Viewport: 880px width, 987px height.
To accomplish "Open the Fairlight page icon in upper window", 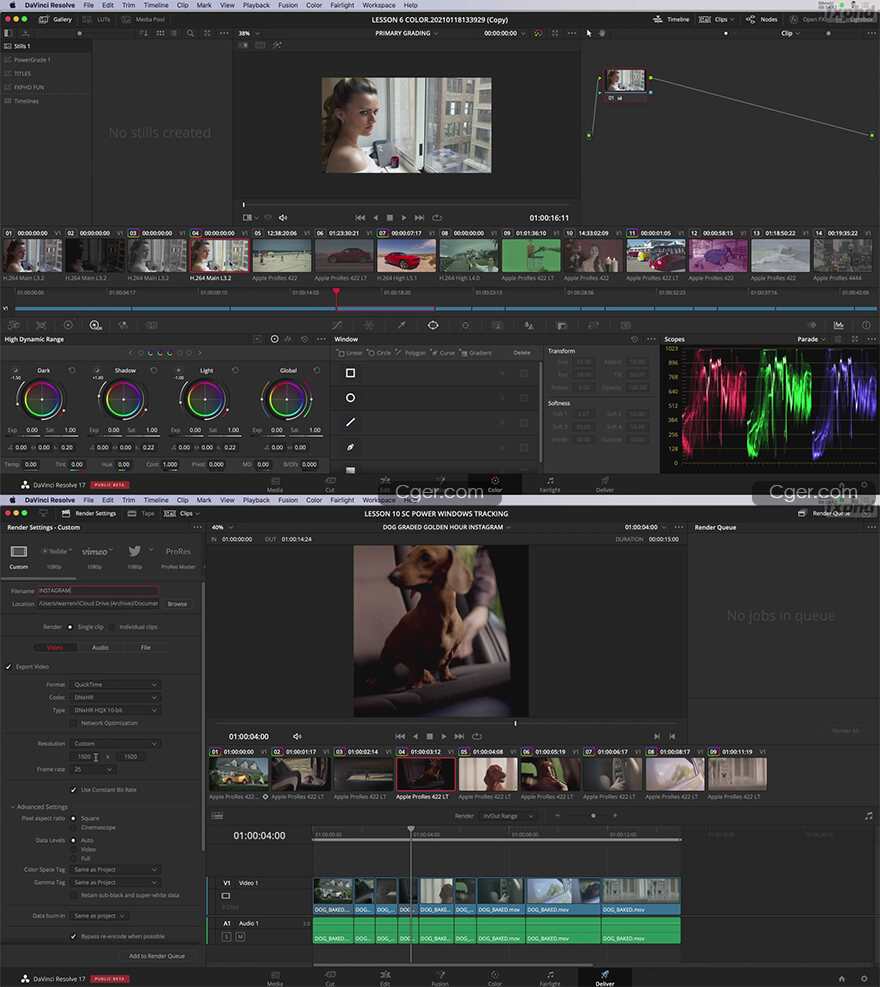I will click(x=549, y=482).
